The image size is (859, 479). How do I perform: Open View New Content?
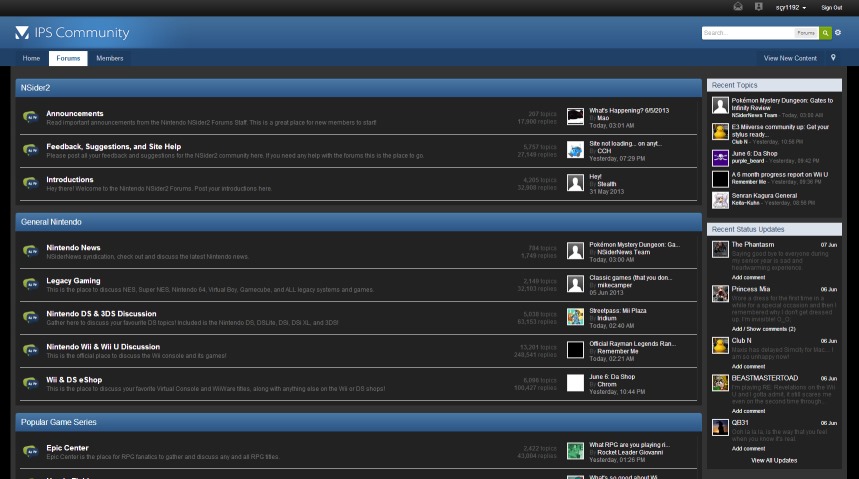click(790, 58)
